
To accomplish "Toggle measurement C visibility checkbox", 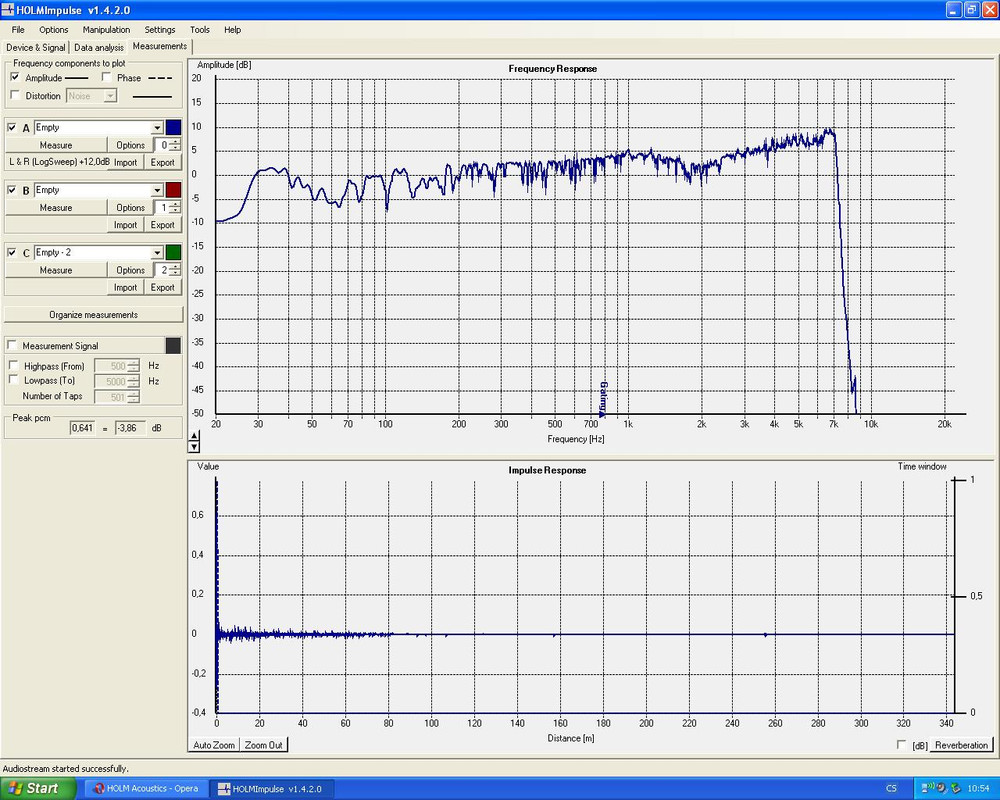I will (12, 252).
